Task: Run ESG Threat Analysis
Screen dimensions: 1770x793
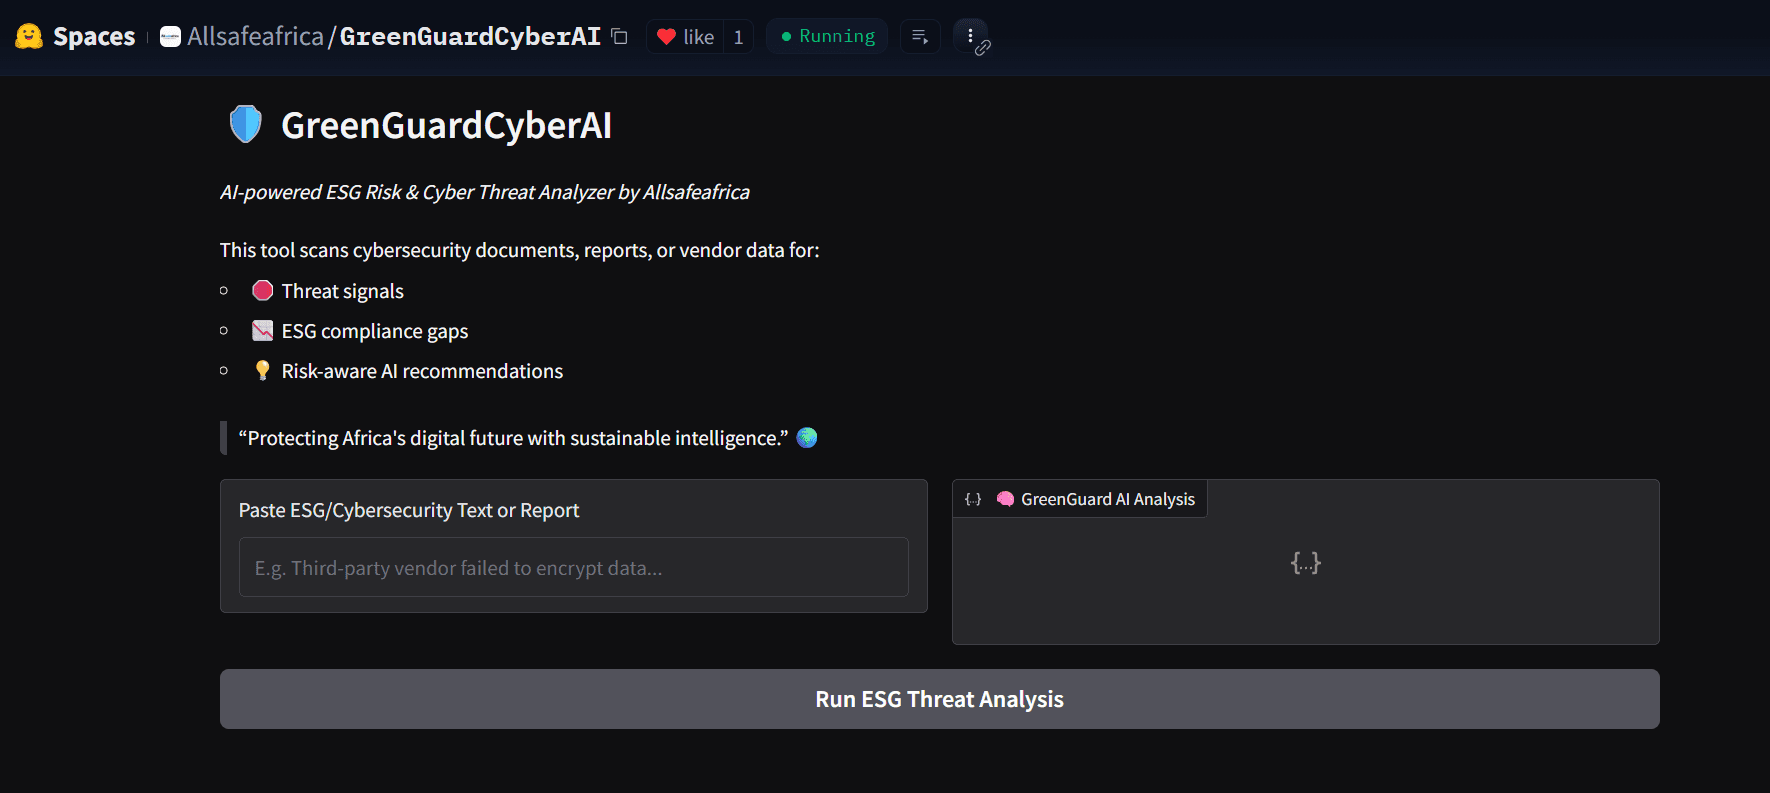Action: coord(940,699)
